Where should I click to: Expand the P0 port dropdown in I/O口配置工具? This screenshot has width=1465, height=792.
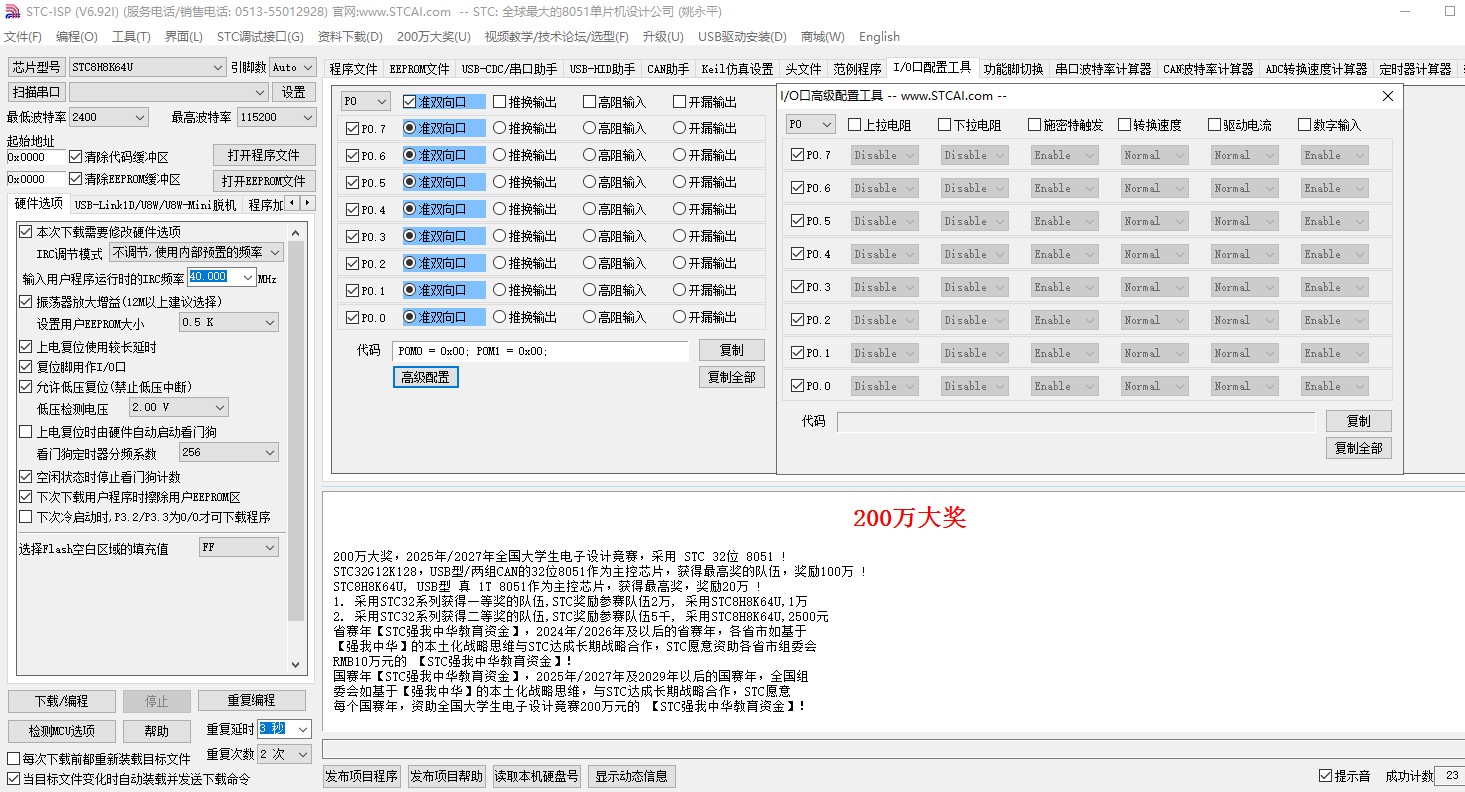pyautogui.click(x=381, y=101)
